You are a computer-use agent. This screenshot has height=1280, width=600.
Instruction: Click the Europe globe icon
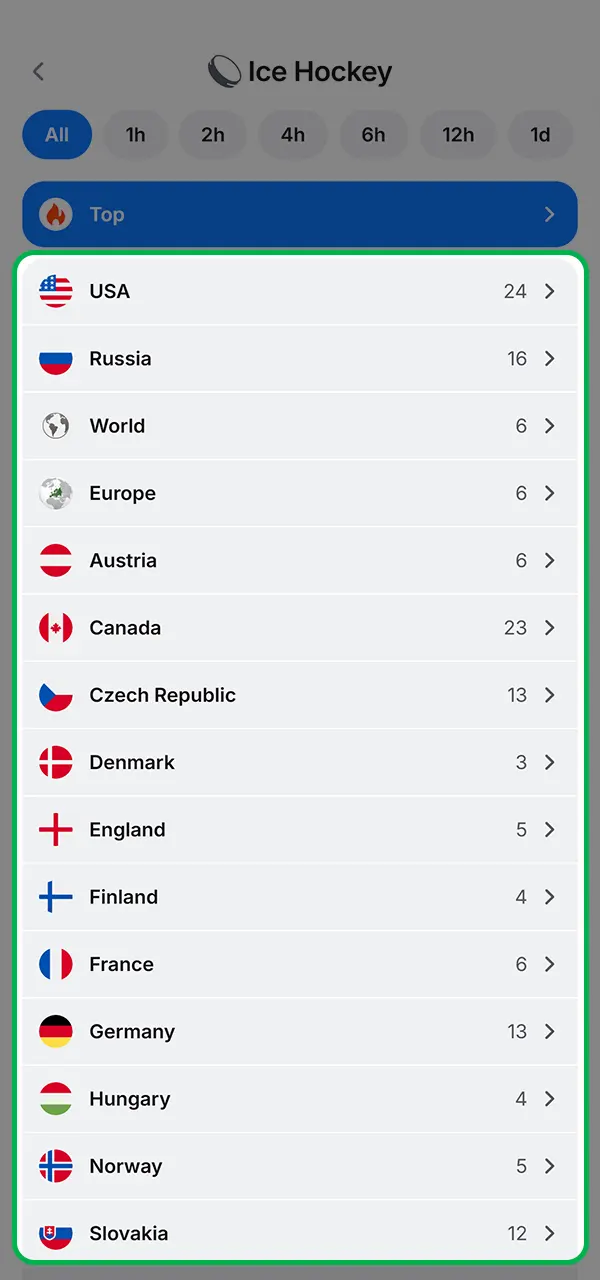click(x=56, y=493)
